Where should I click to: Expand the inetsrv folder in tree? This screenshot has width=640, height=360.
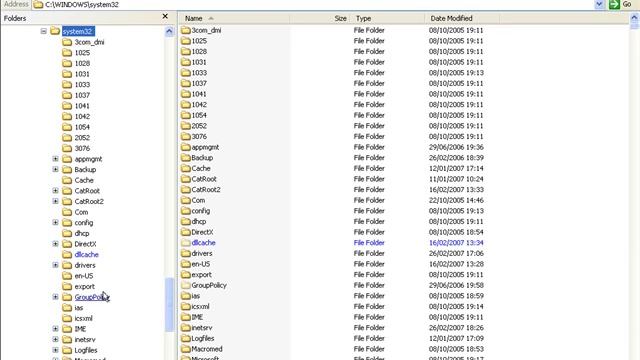(x=56, y=339)
